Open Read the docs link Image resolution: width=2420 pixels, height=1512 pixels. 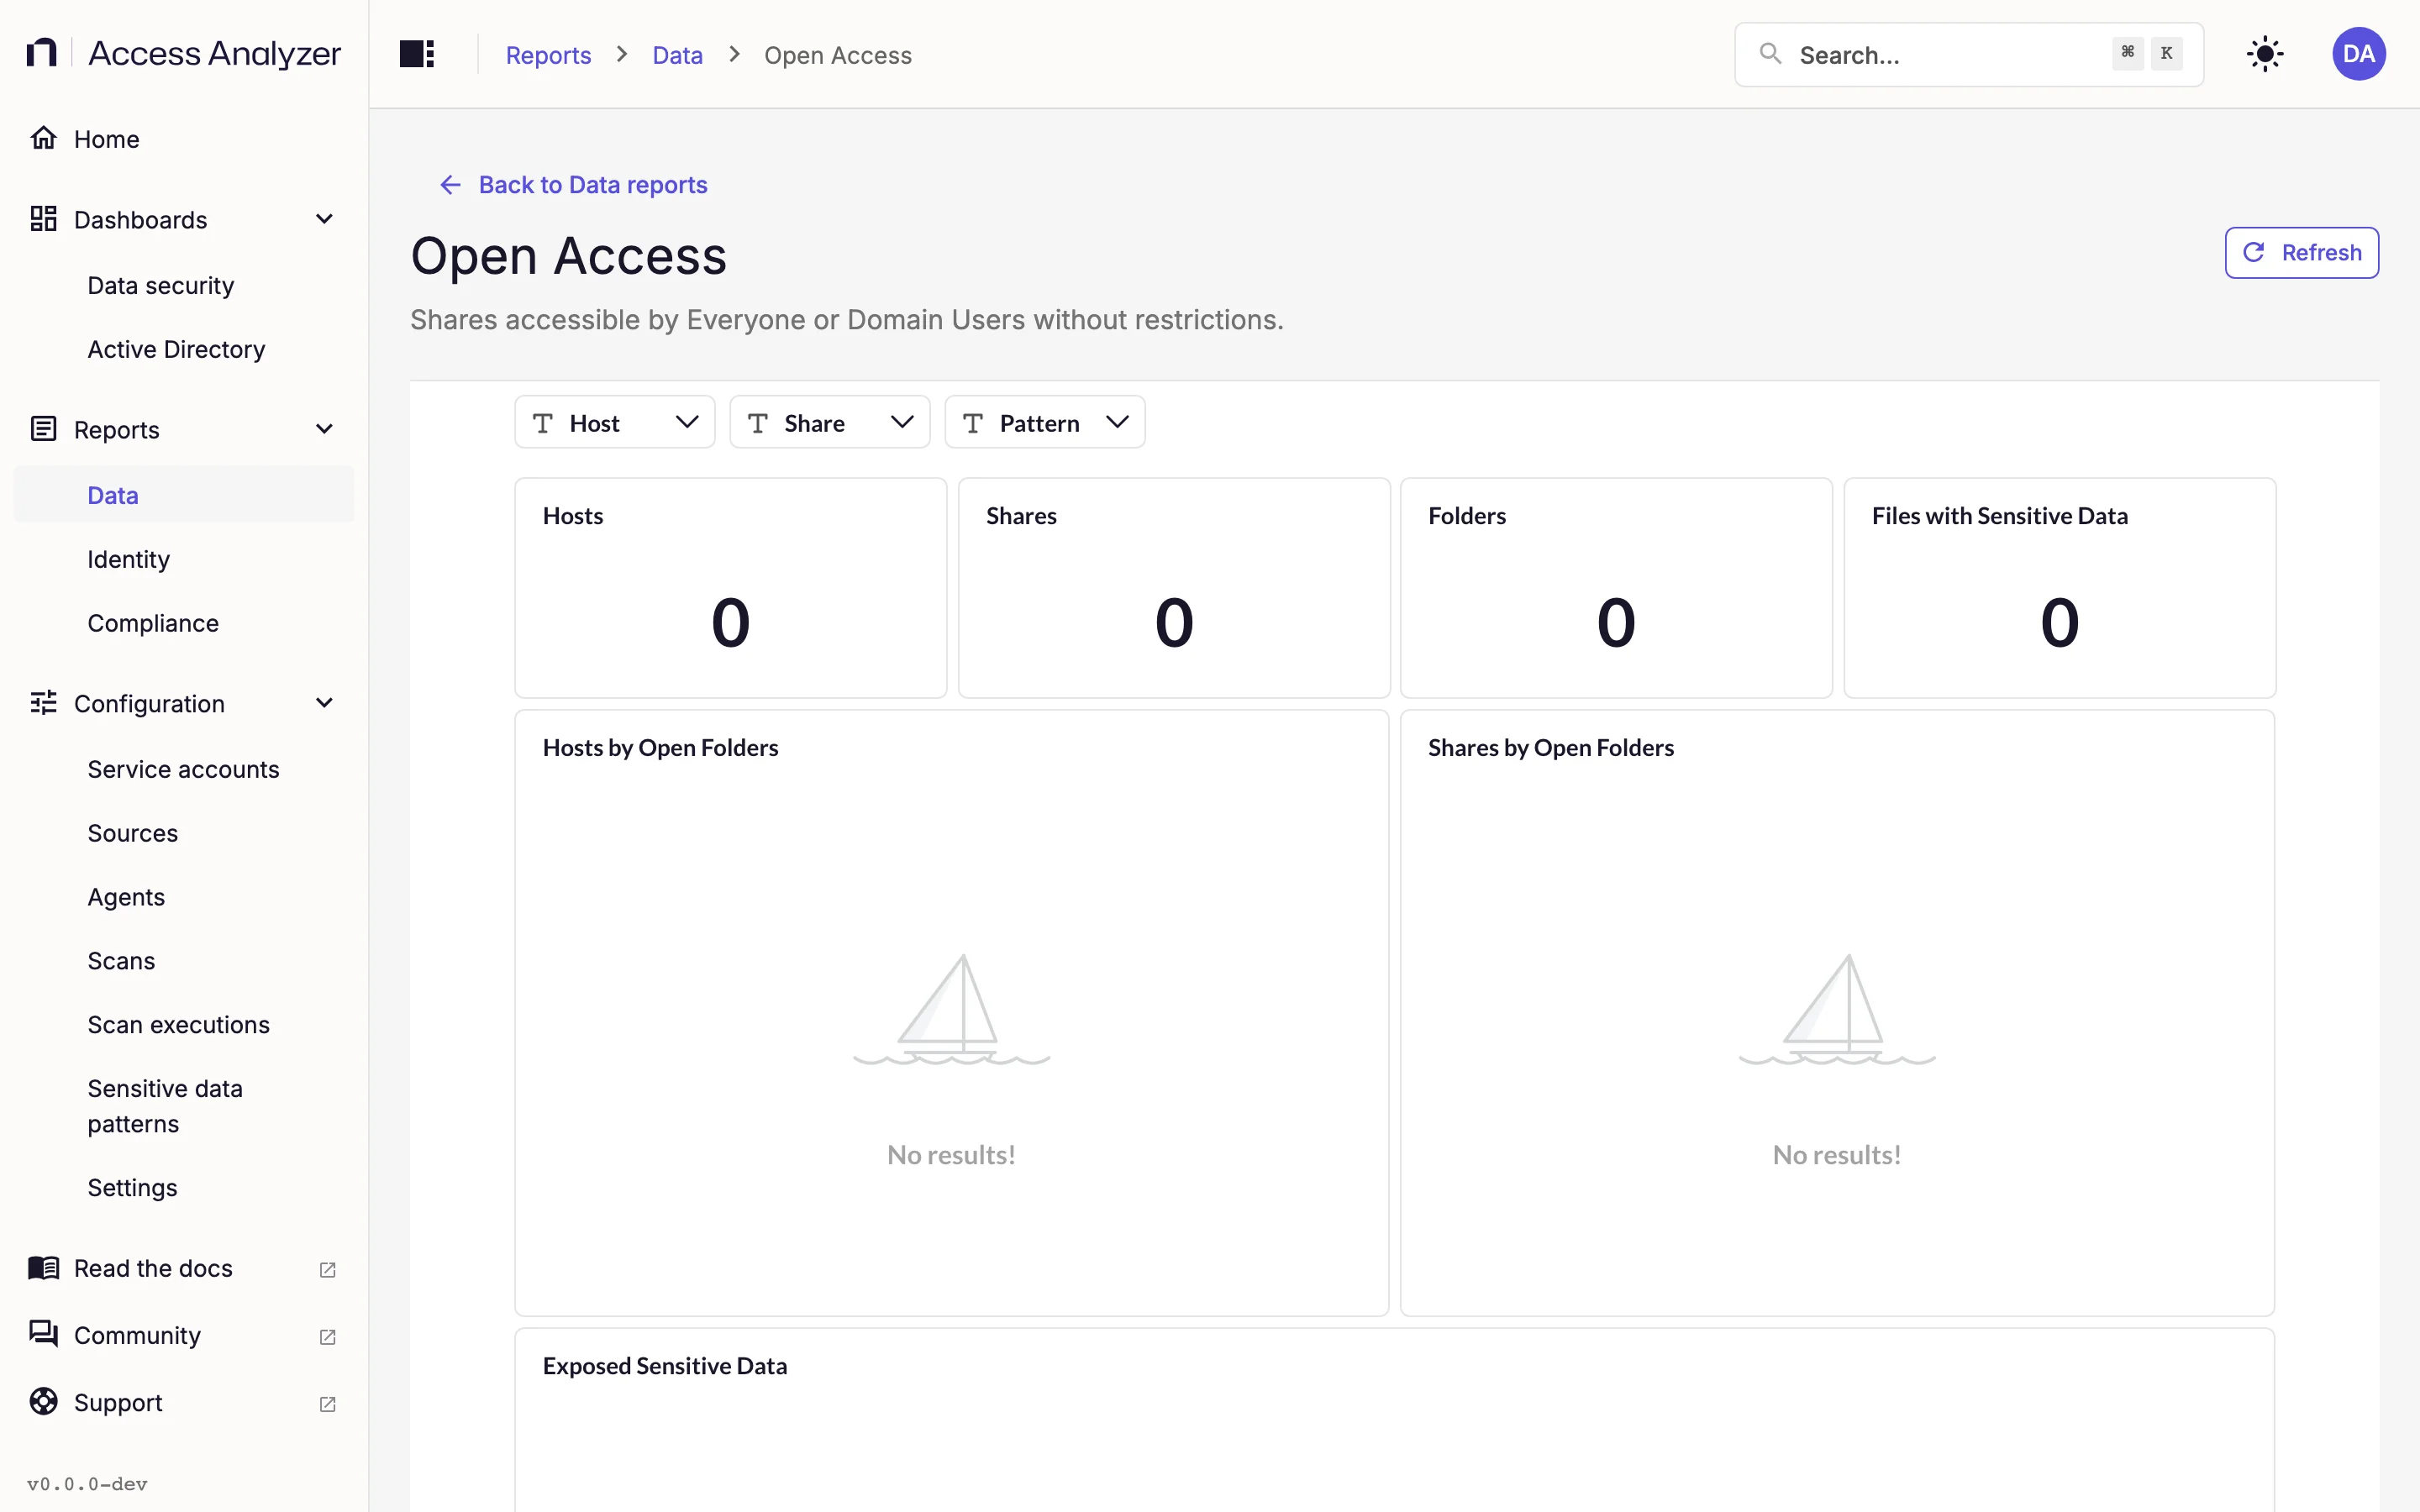(184, 1268)
